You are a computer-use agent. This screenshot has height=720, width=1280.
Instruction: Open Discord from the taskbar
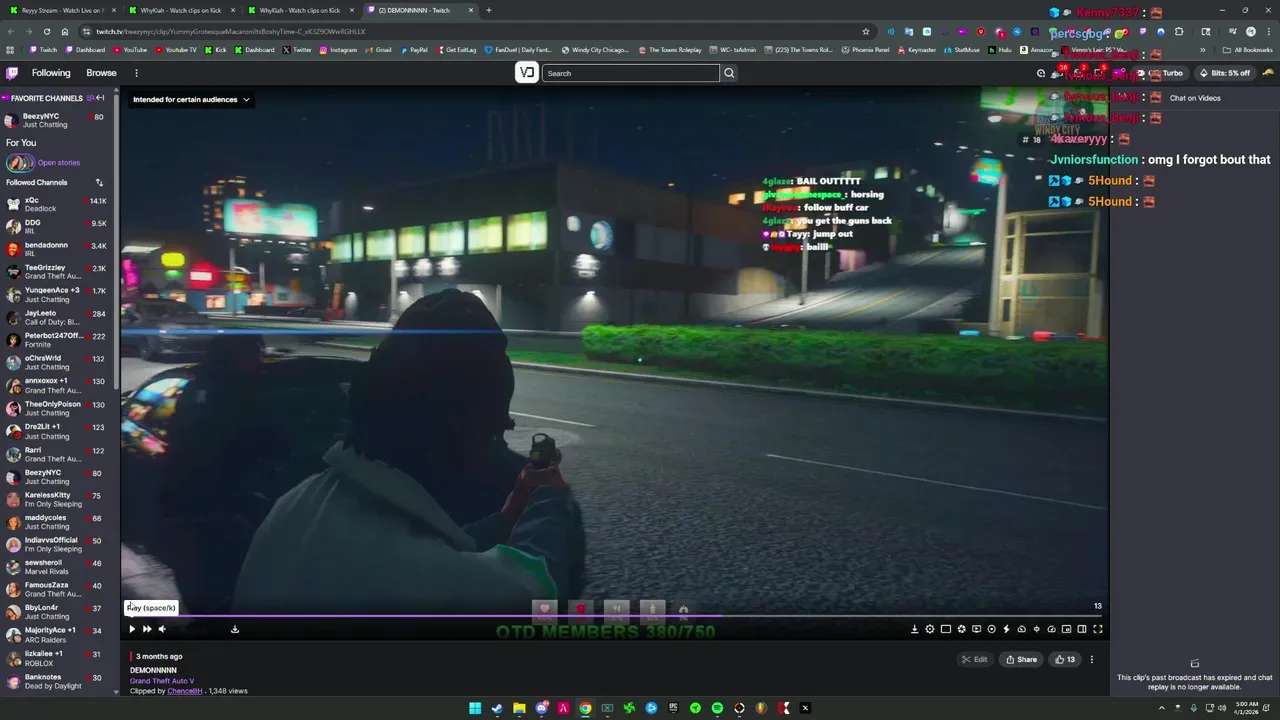541,708
